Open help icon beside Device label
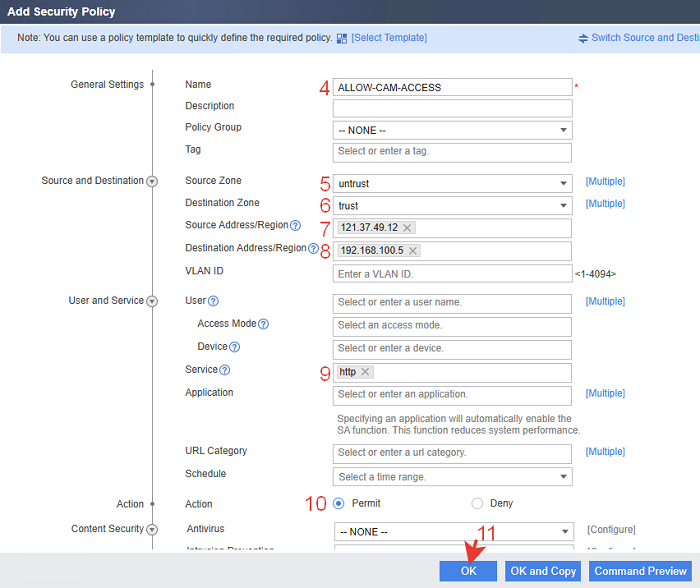 pos(234,347)
